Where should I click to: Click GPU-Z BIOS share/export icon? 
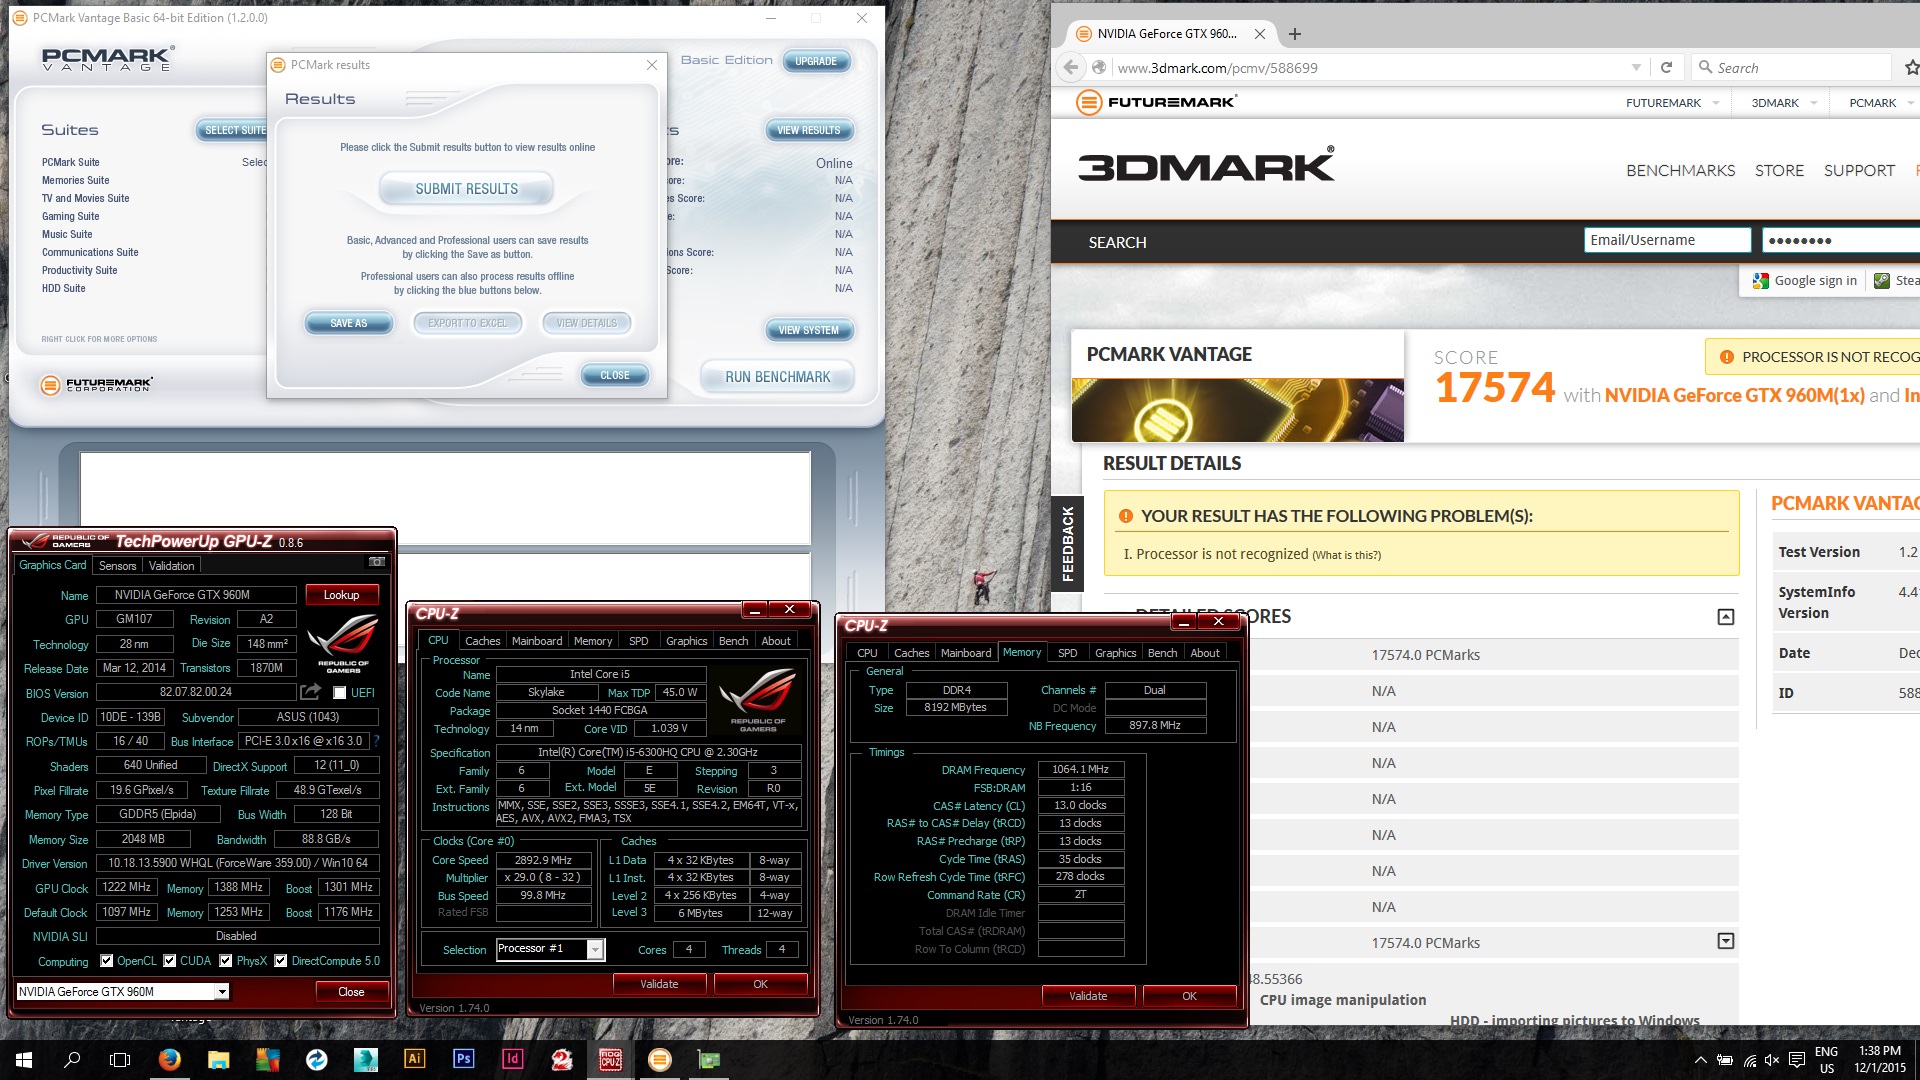pos(310,692)
